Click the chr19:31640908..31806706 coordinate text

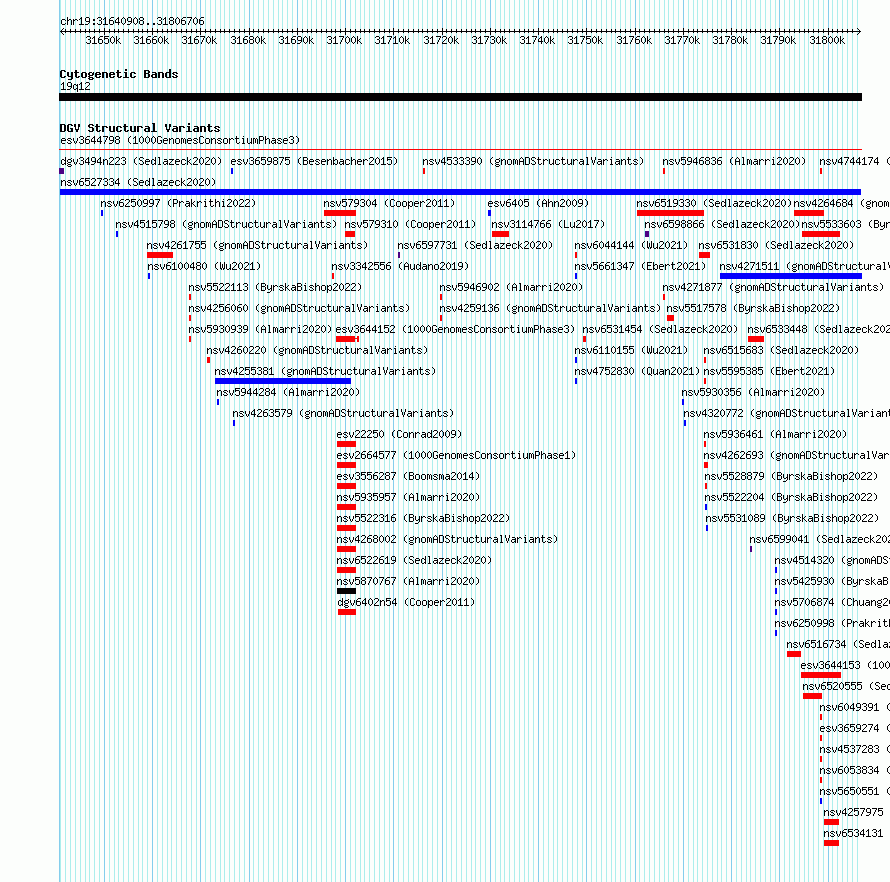(x=132, y=22)
